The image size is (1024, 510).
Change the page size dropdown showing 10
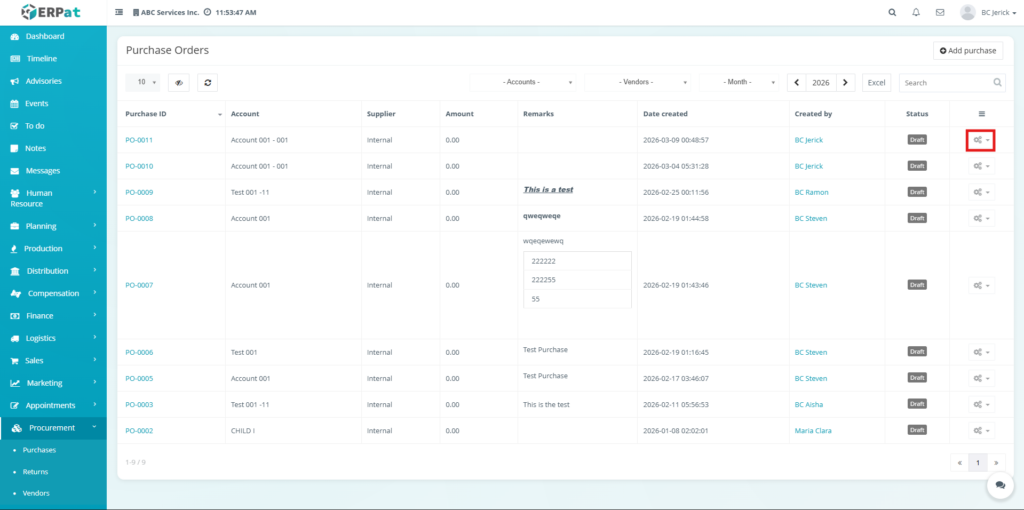(143, 83)
